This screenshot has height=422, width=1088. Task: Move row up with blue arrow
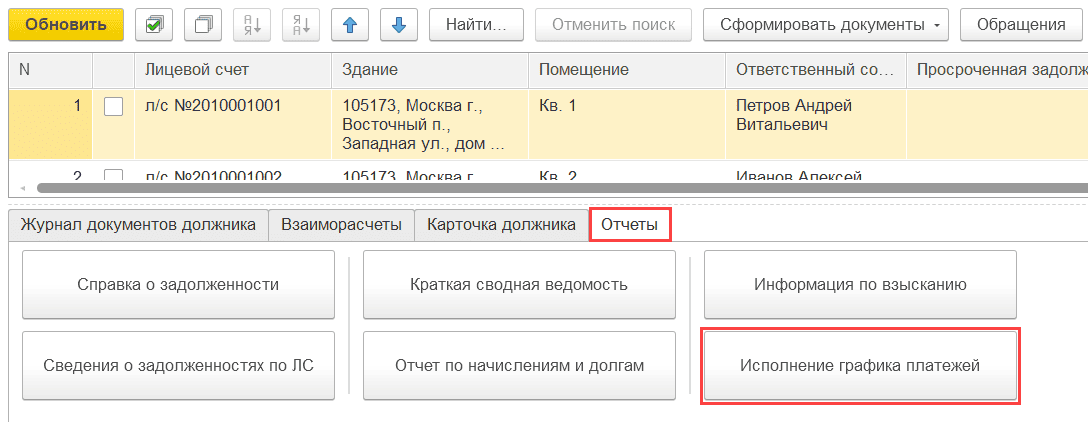(351, 25)
